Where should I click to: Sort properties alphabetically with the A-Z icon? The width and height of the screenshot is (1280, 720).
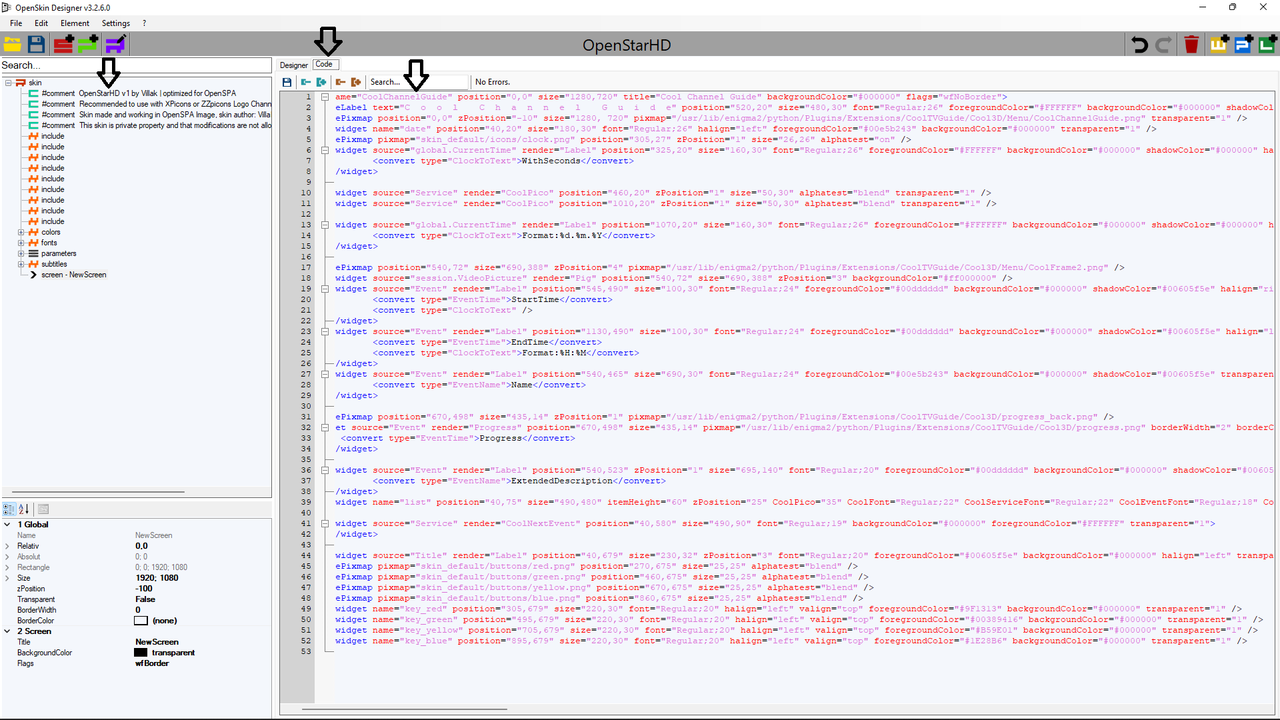point(25,509)
